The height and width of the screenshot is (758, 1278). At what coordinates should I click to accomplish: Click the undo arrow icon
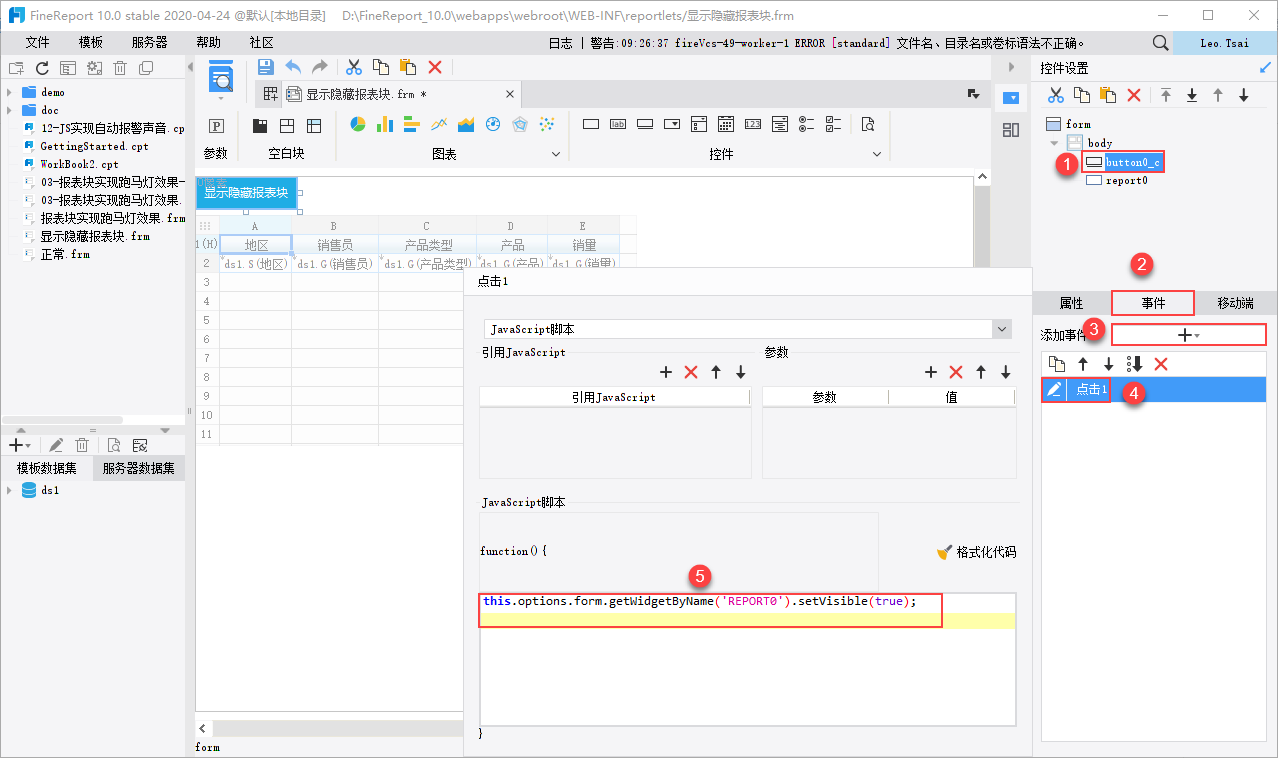point(293,67)
